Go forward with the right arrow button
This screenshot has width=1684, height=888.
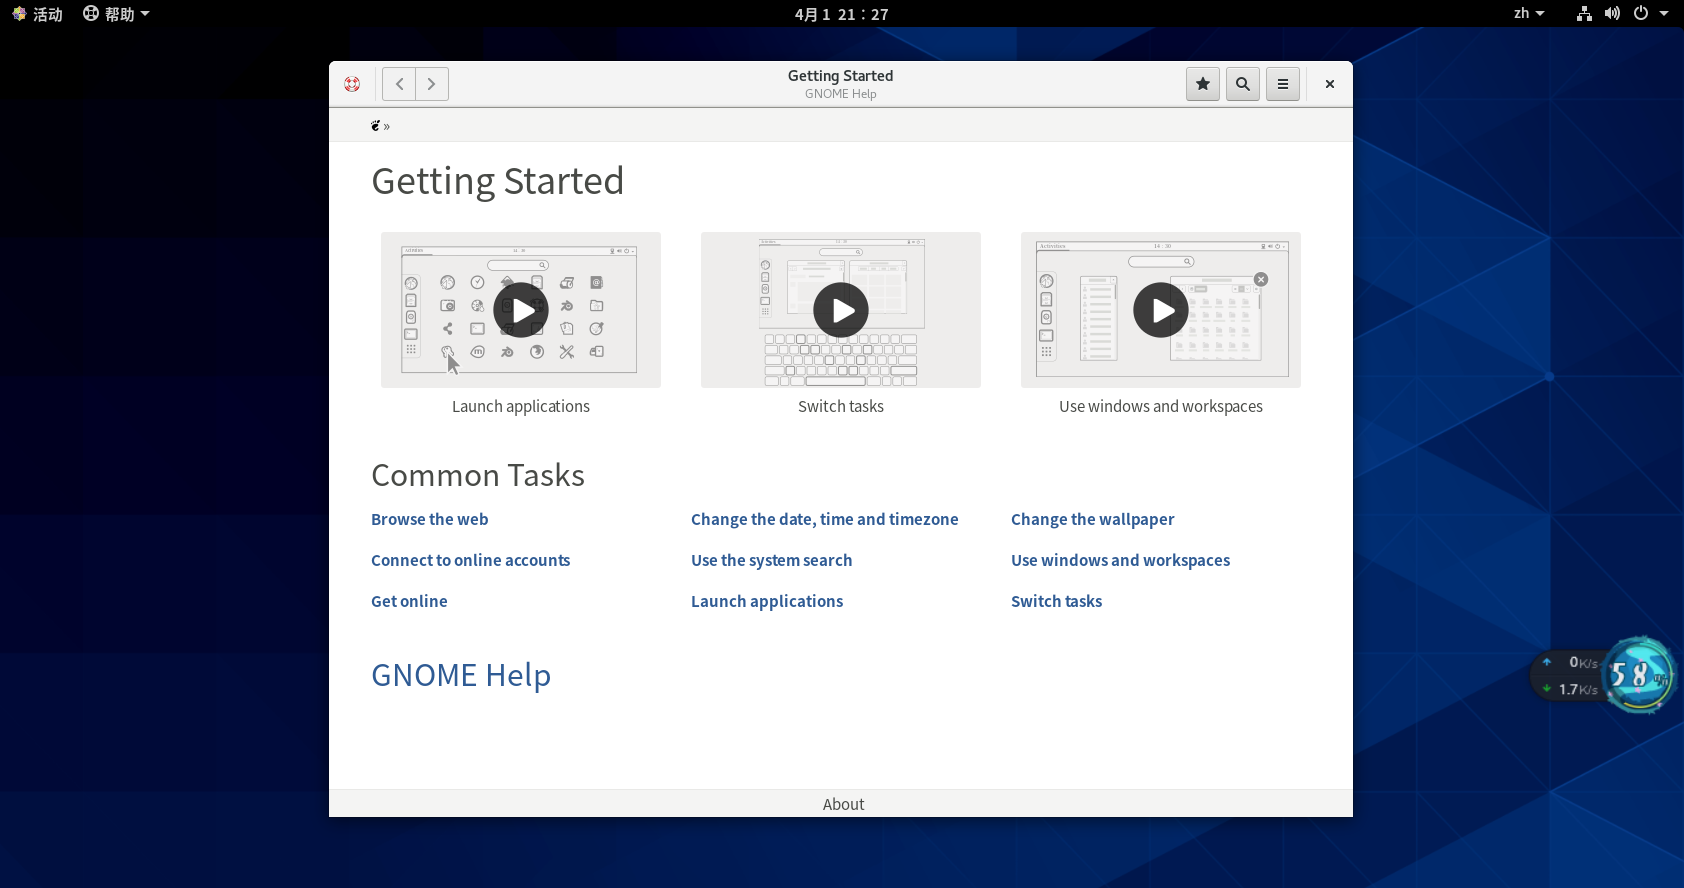tap(432, 84)
